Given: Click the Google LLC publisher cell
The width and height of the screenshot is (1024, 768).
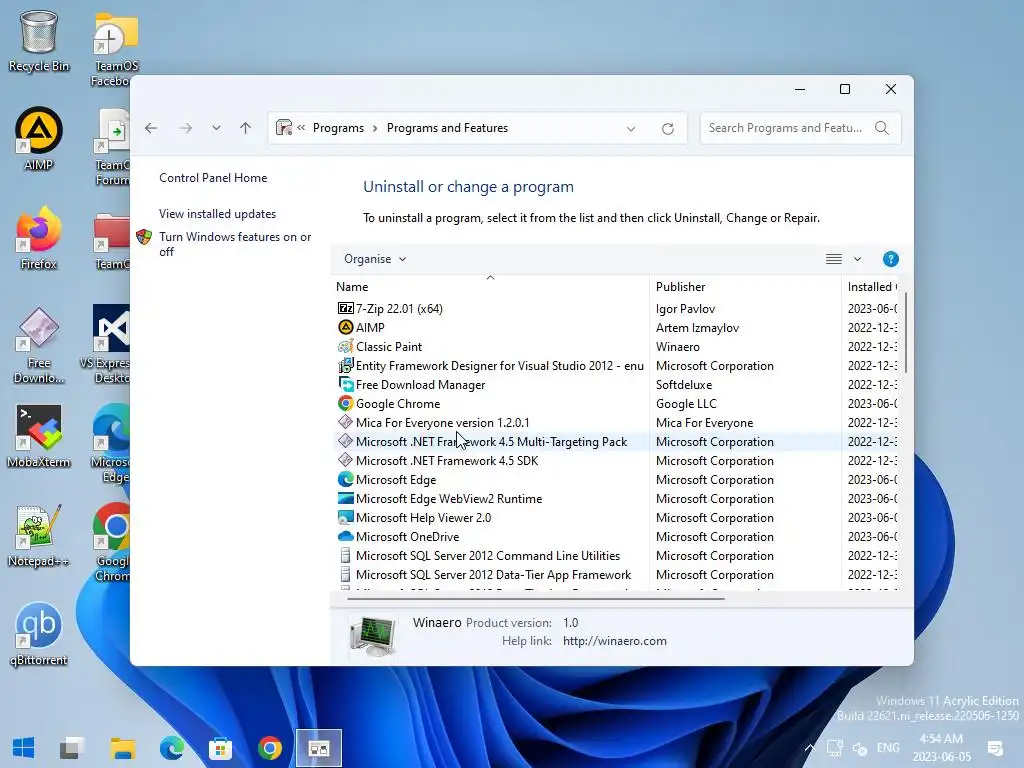Looking at the screenshot, I should pyautogui.click(x=686, y=404).
